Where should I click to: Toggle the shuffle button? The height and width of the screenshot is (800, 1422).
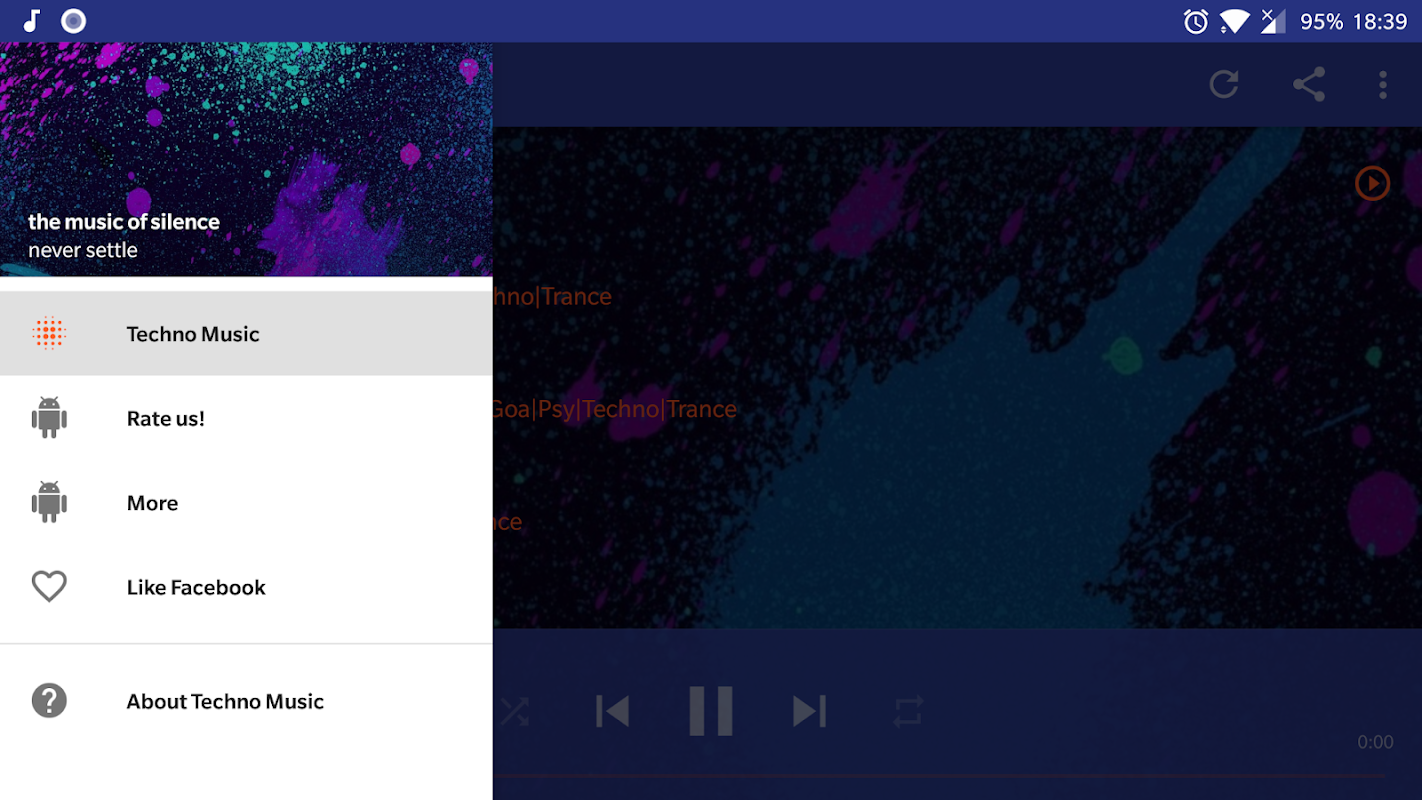515,711
